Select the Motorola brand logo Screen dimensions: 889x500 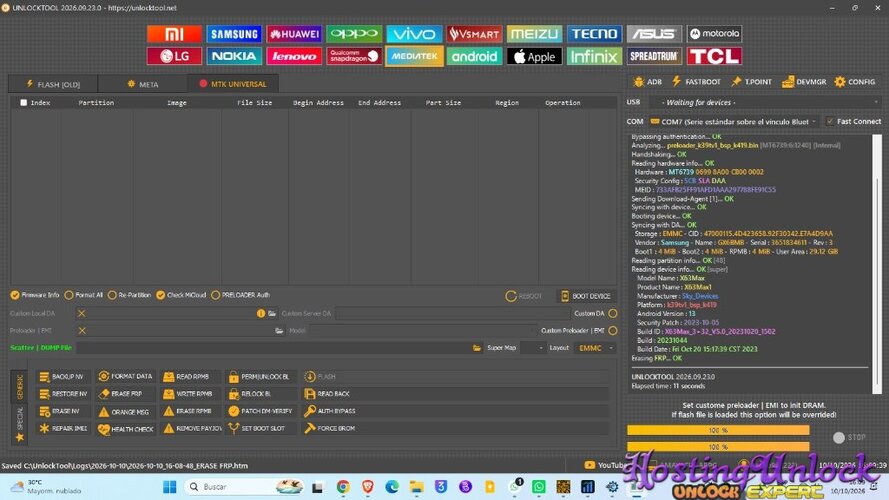coord(714,34)
